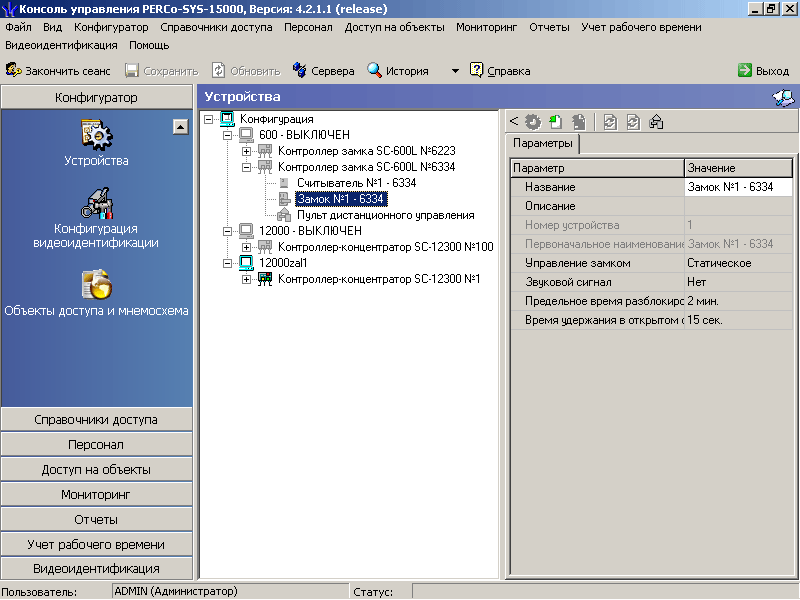
Task: Click the green-arrow document icon
Action: tap(556, 122)
